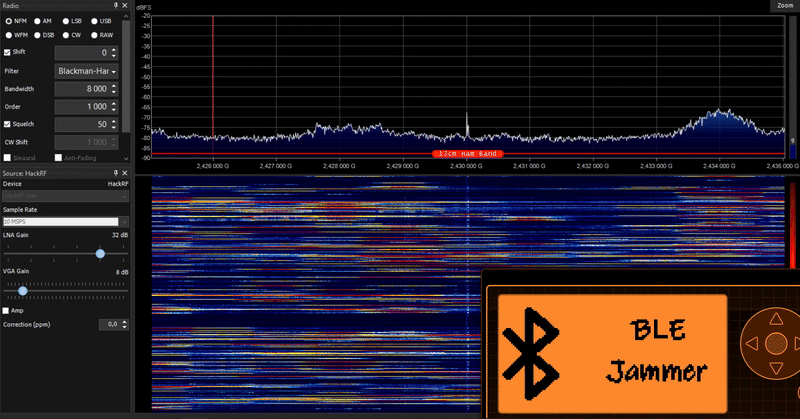Click the Bluetooth logo on BLE Jammer screen
800x419 pixels.
tap(531, 353)
